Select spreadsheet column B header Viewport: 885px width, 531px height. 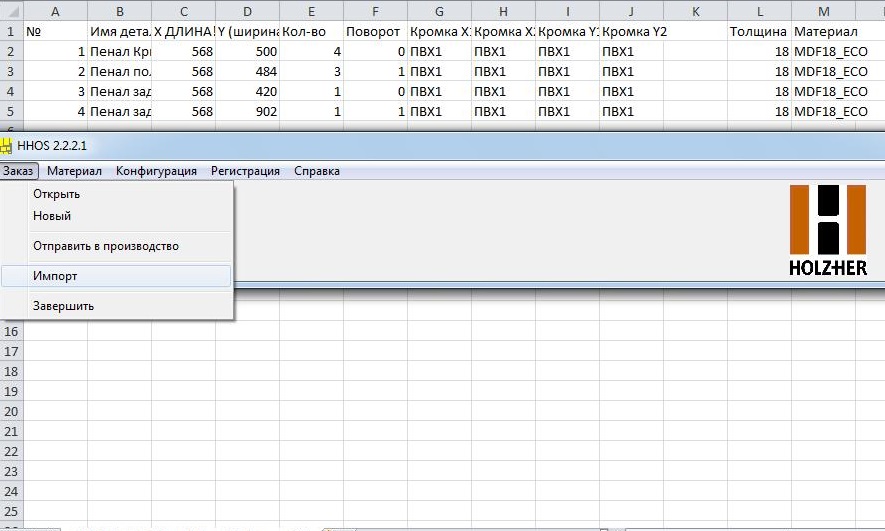pos(120,11)
